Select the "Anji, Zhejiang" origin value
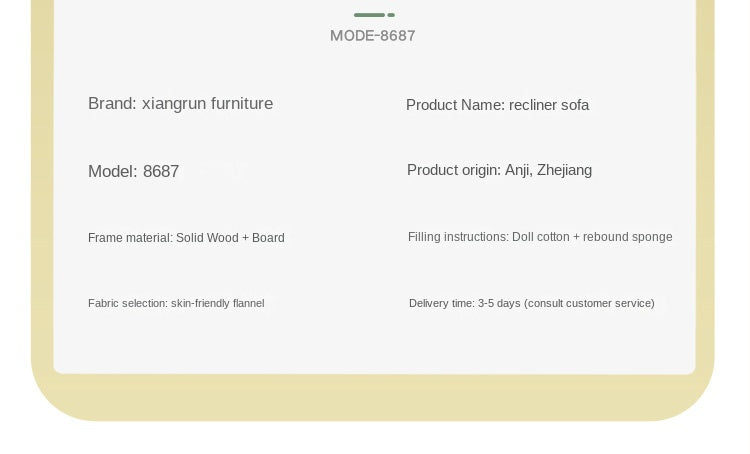750x454 pixels. click(548, 170)
